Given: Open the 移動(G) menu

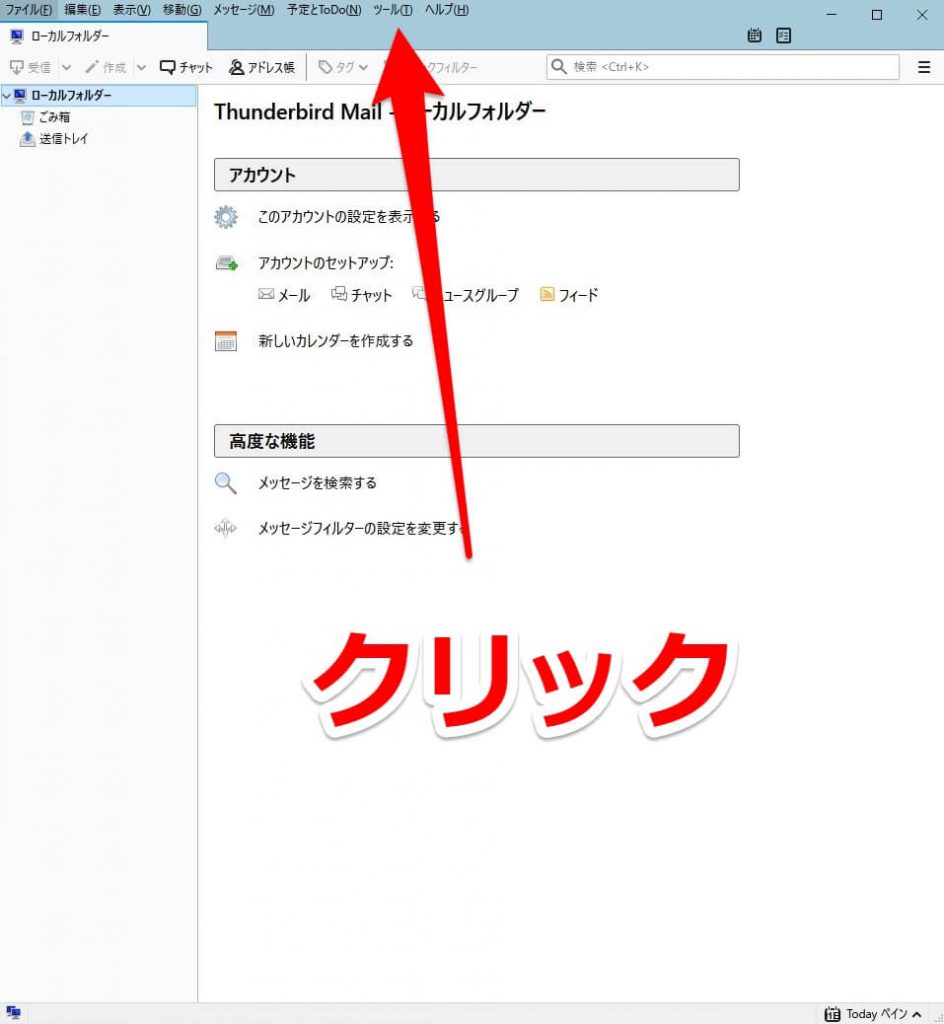Looking at the screenshot, I should 182,10.
